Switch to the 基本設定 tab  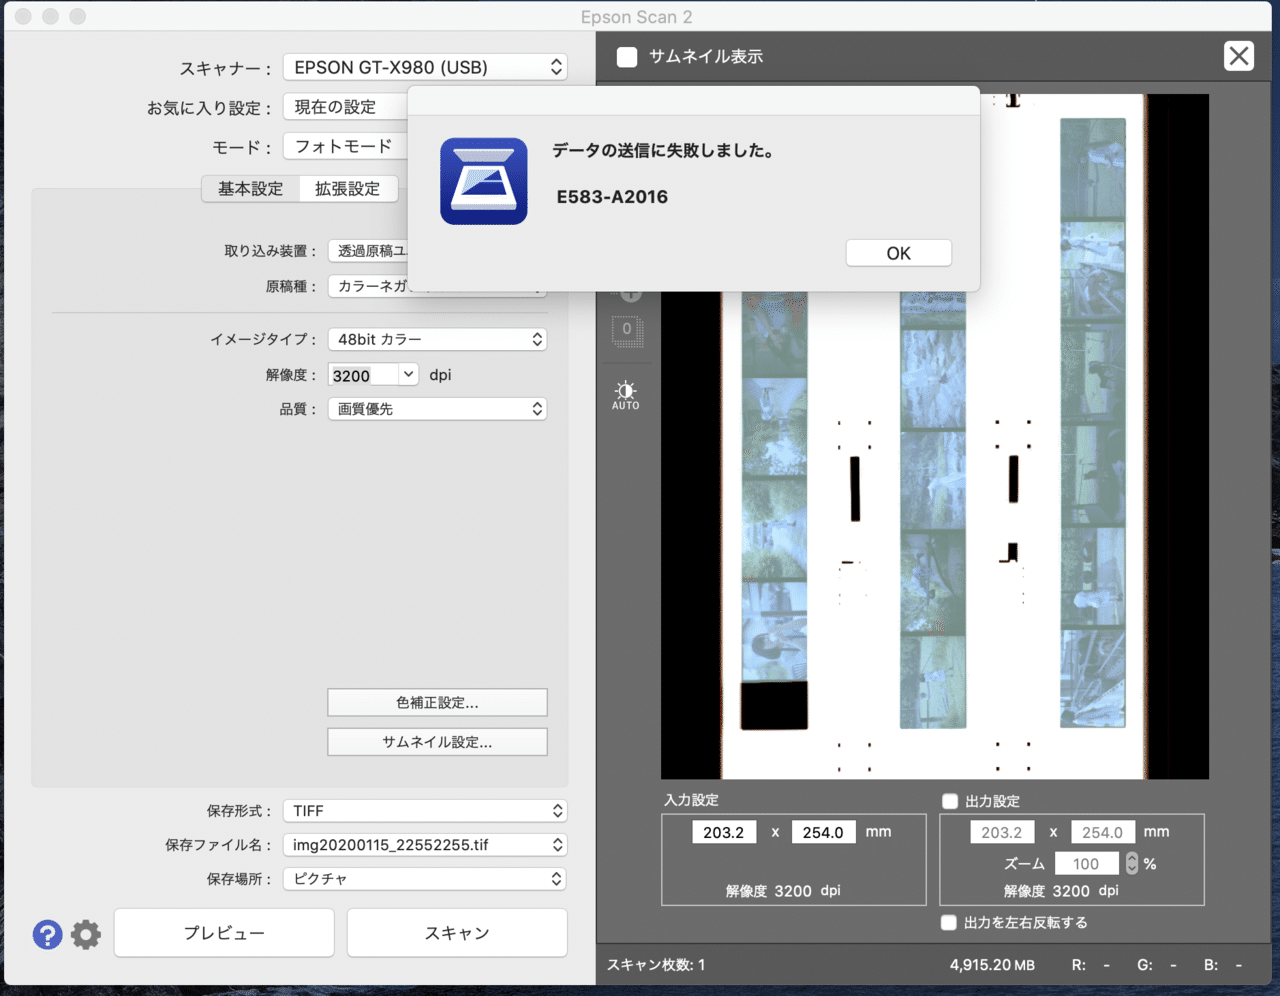click(251, 189)
